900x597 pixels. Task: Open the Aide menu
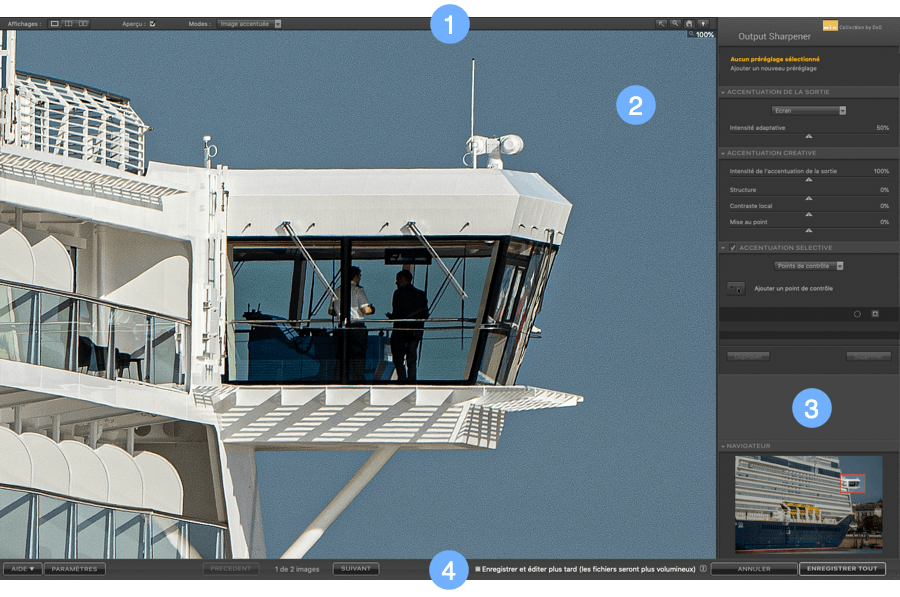(x=23, y=569)
